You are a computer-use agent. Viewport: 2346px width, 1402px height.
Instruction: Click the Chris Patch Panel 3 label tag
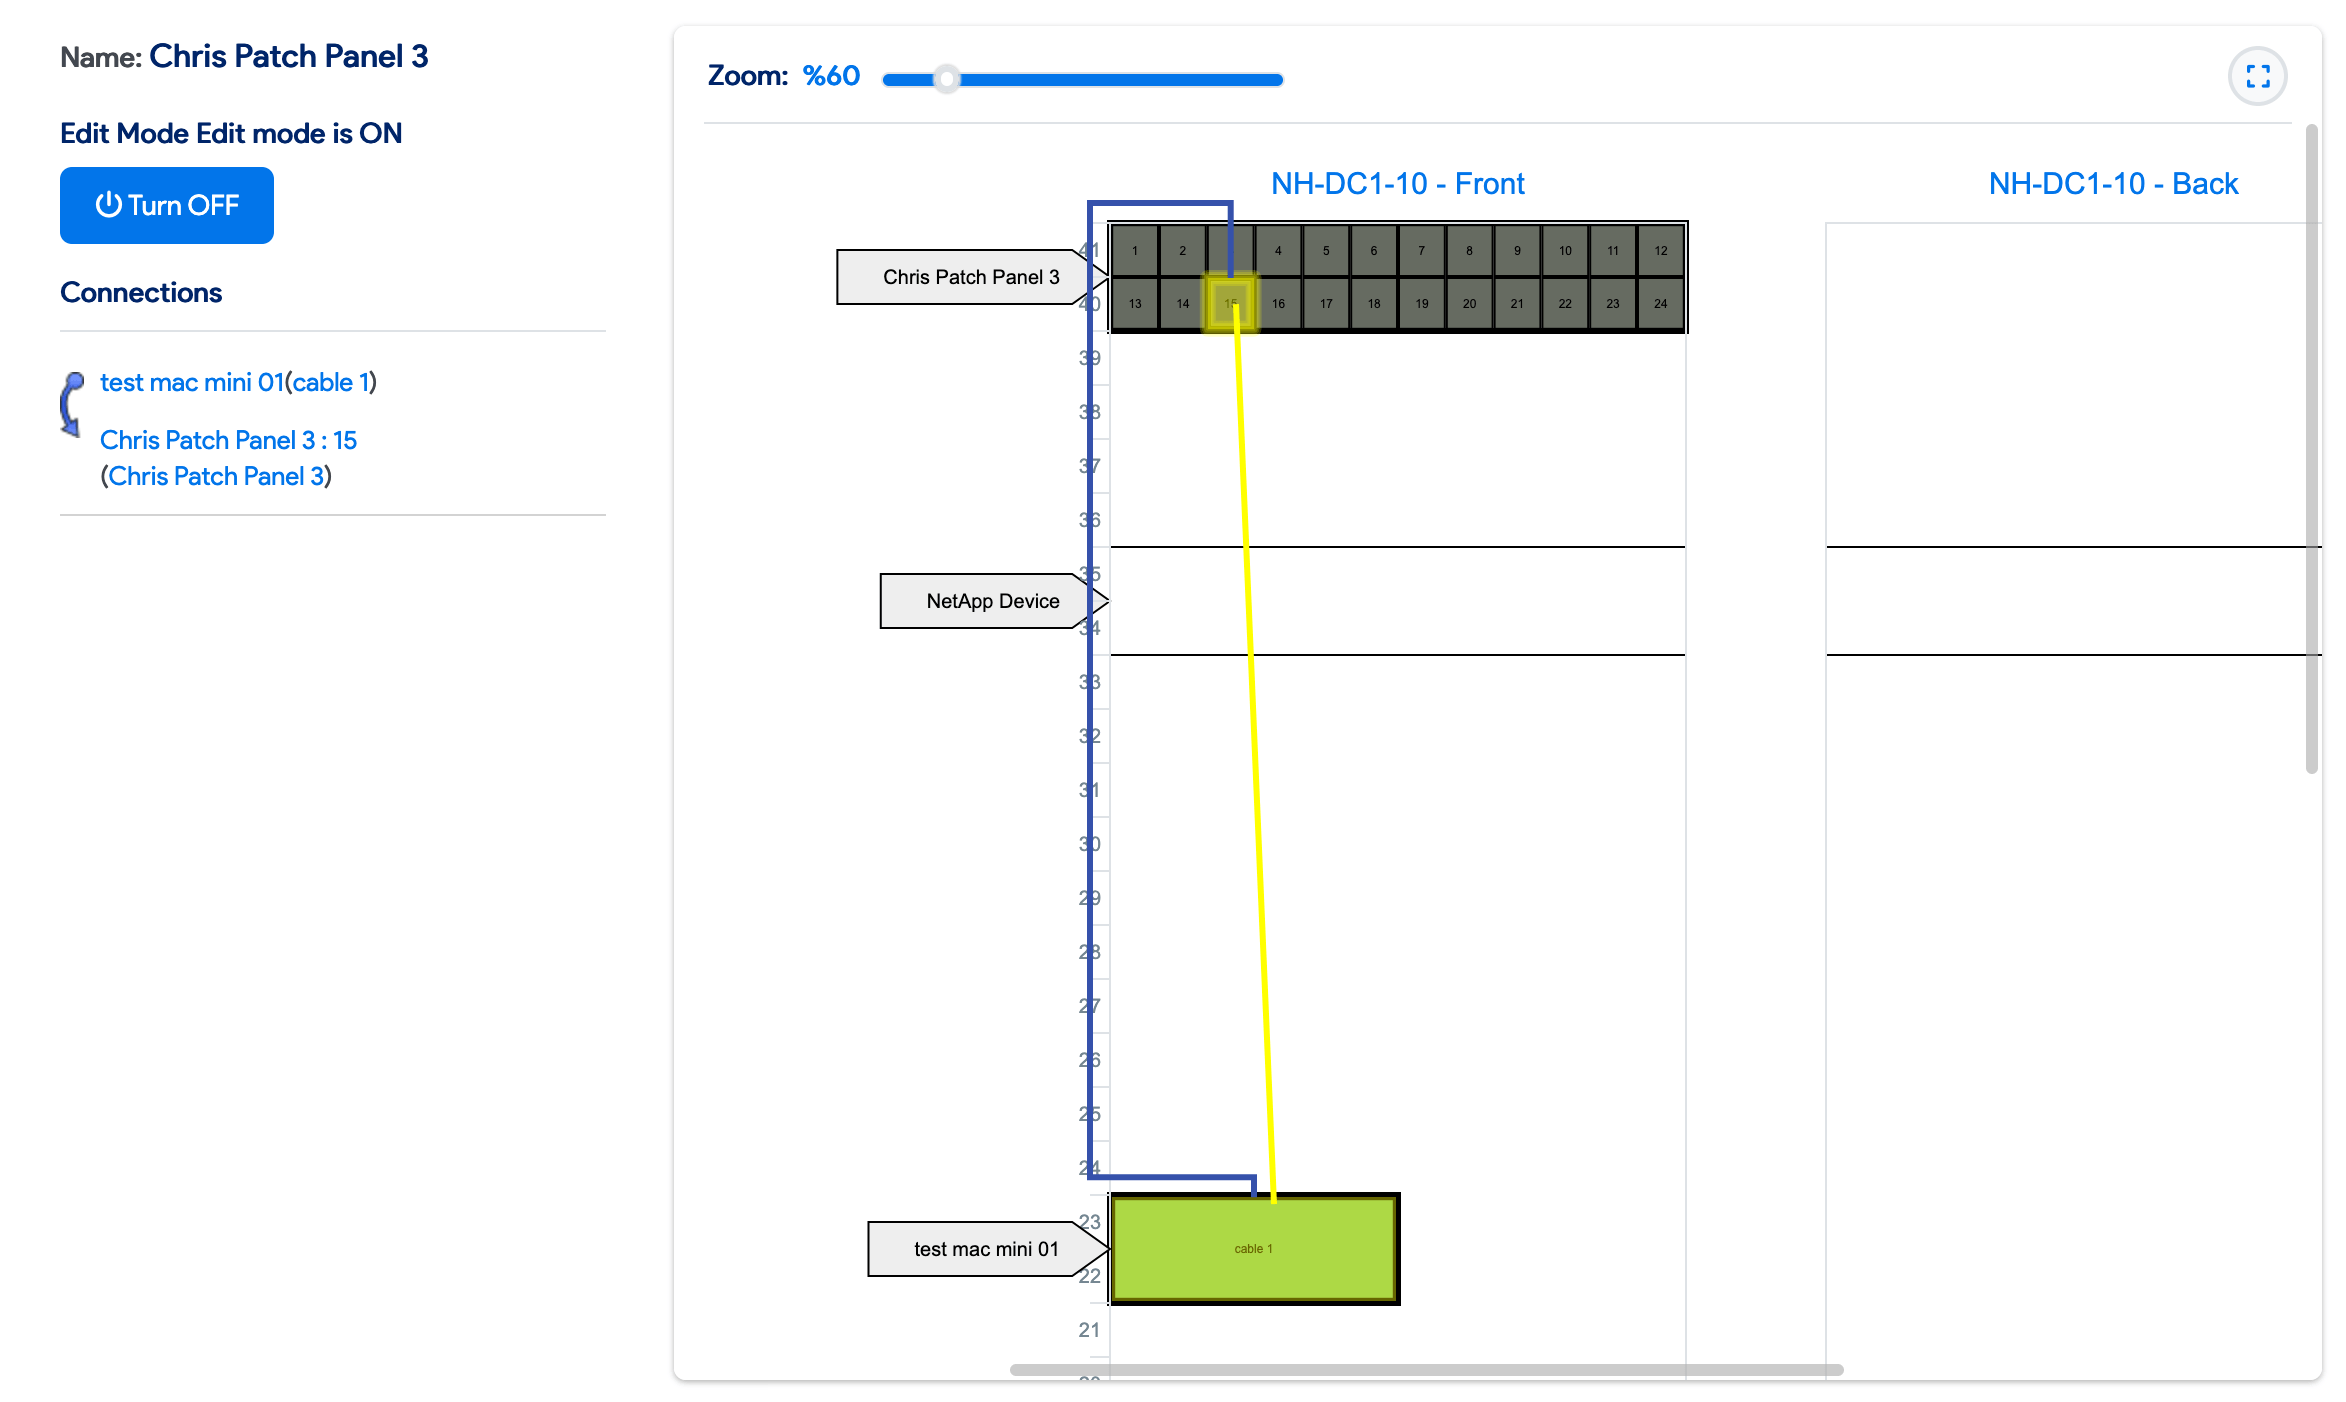coord(970,276)
